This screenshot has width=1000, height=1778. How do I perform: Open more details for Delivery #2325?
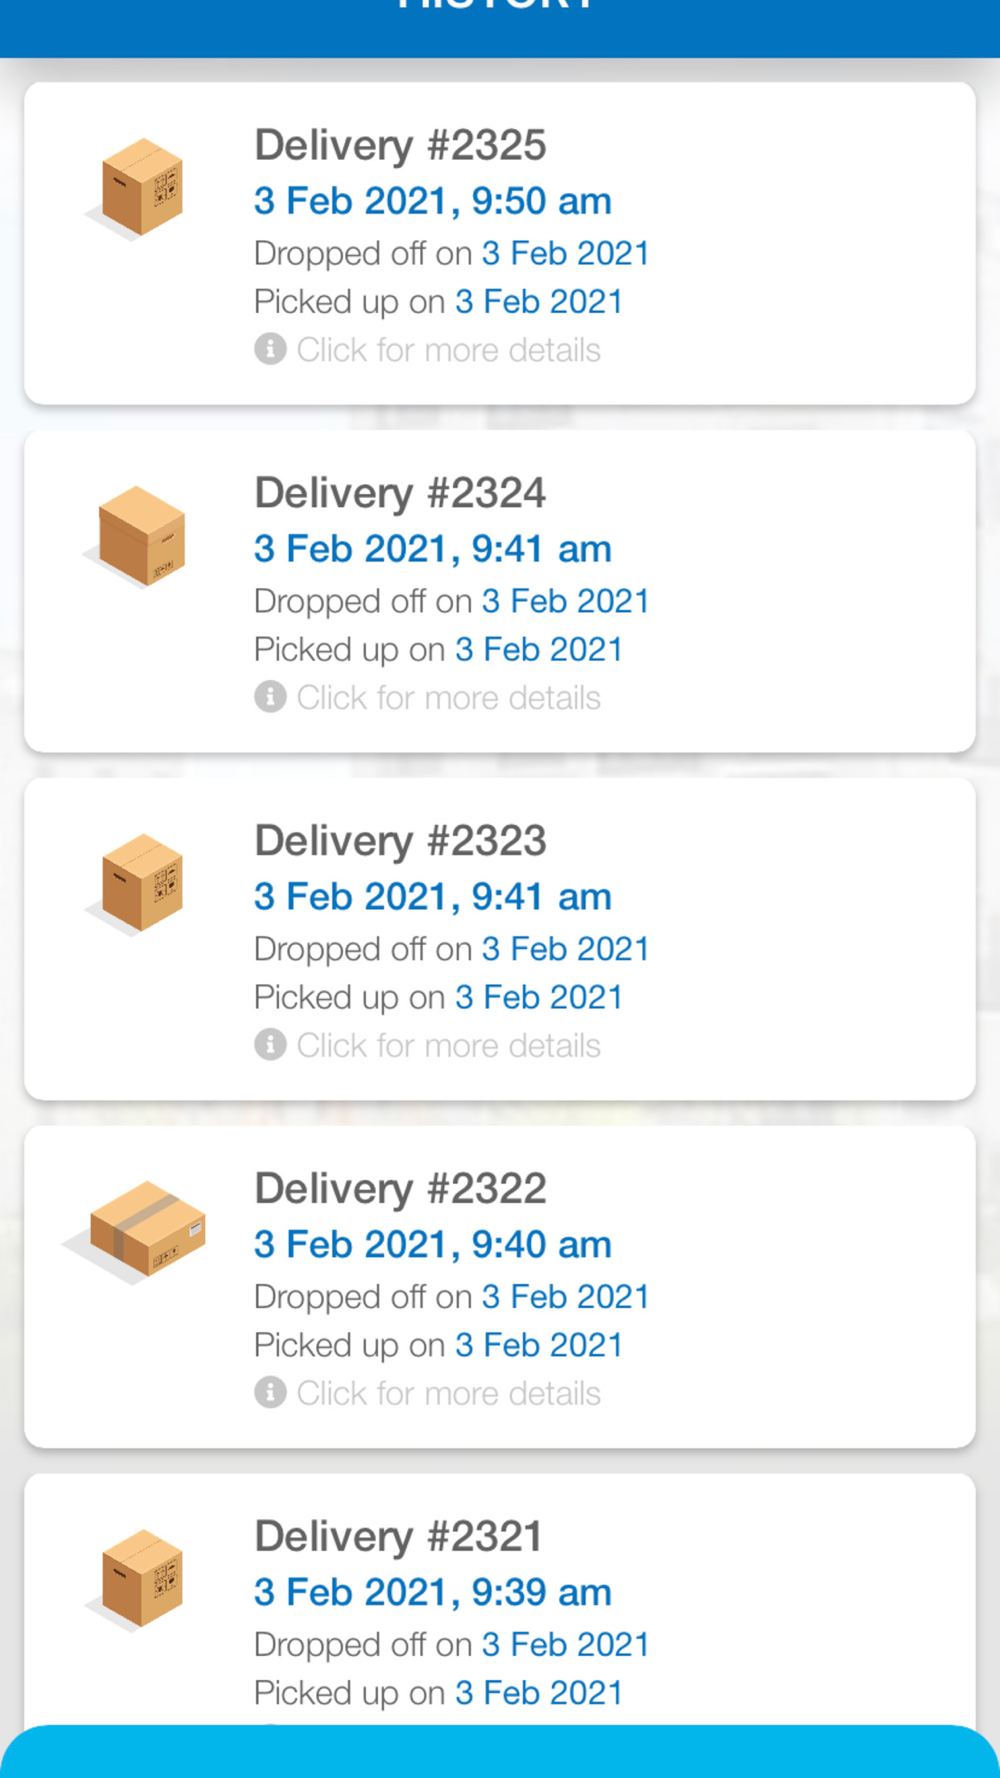[448, 350]
